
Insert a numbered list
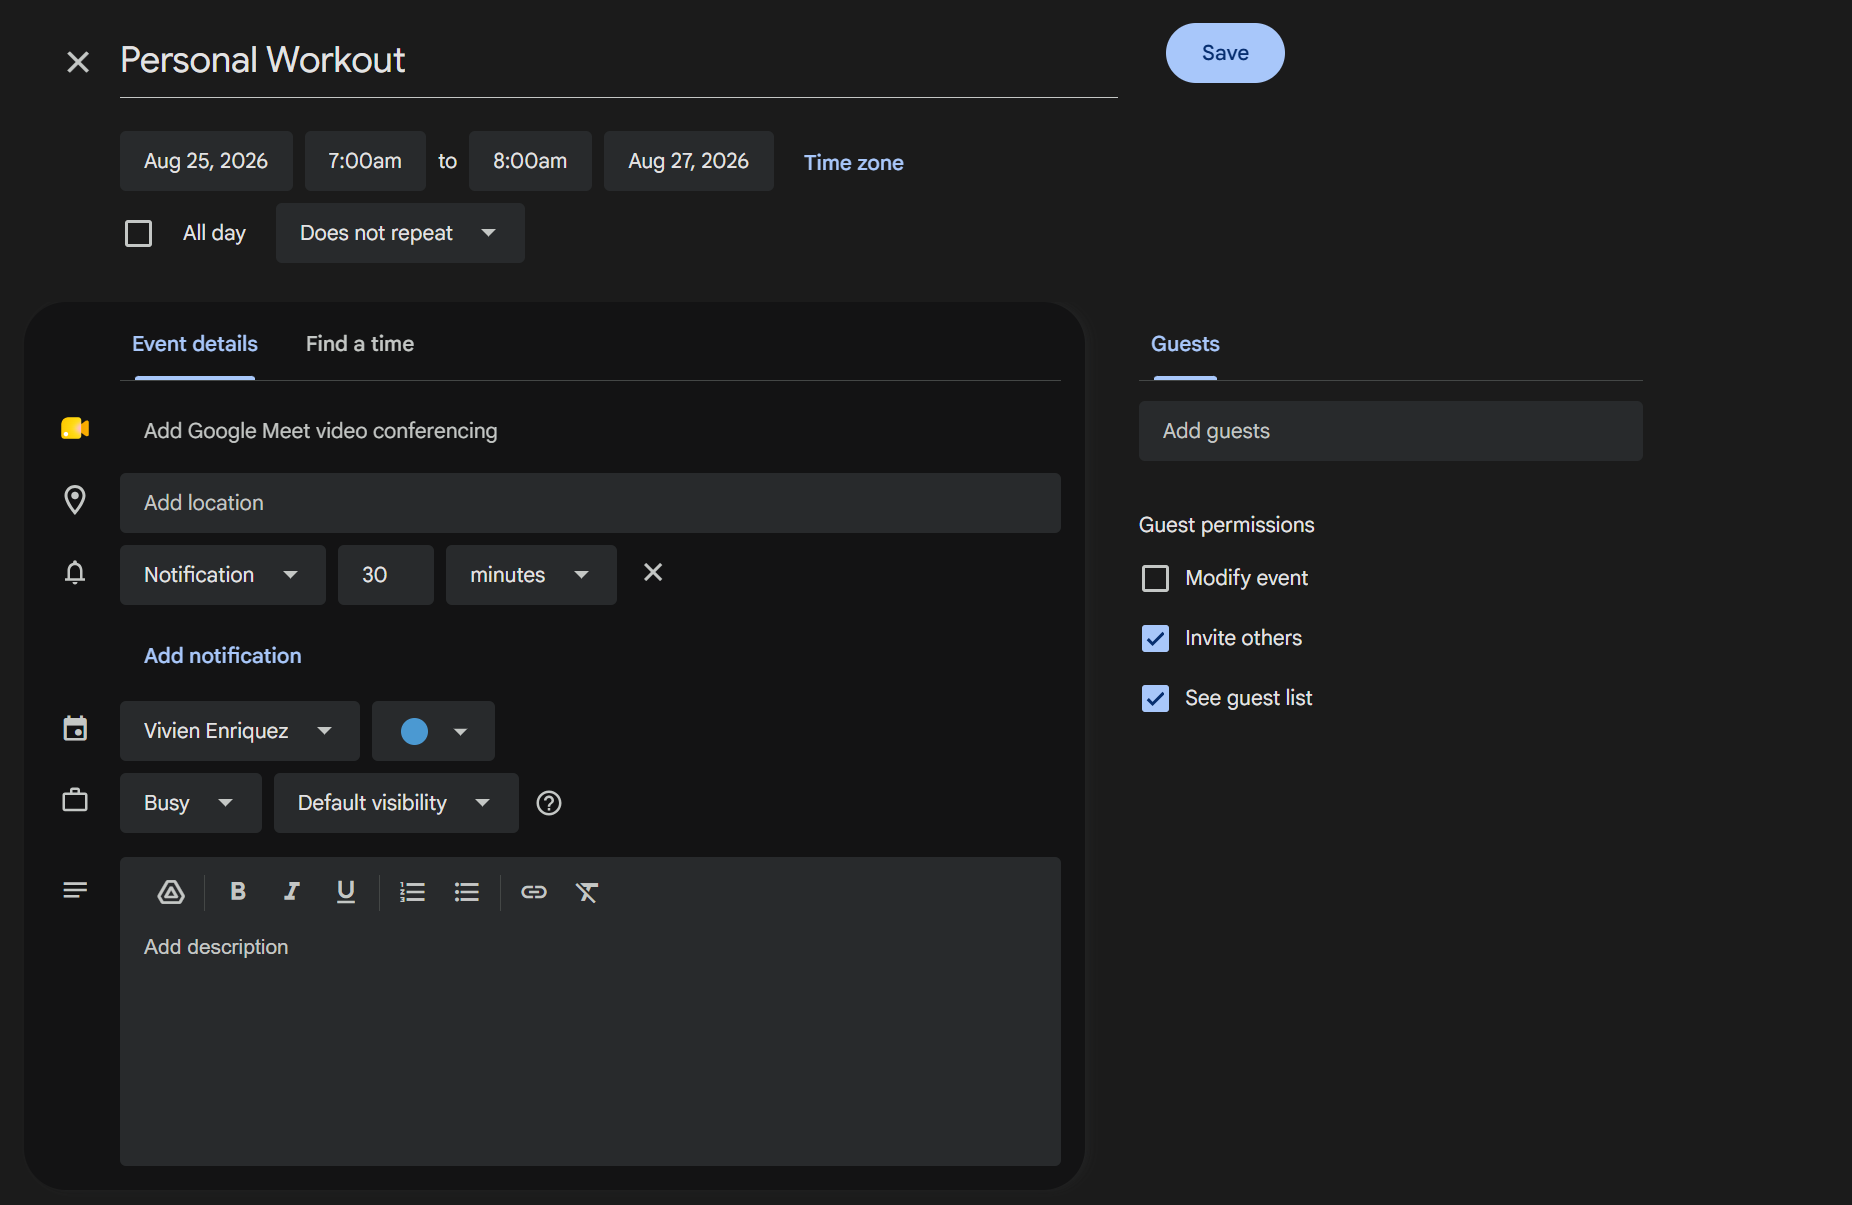pyautogui.click(x=412, y=892)
